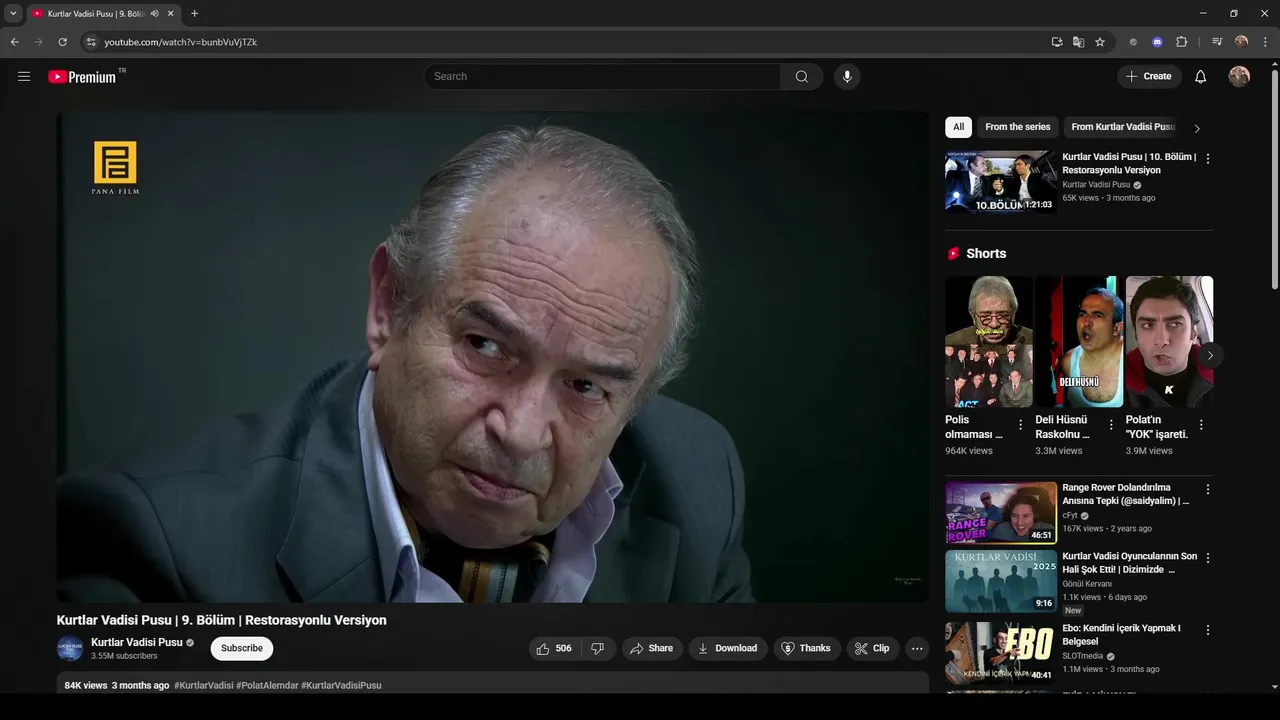1280x720 pixels.
Task: Install app icon in address bar
Action: tap(1057, 42)
